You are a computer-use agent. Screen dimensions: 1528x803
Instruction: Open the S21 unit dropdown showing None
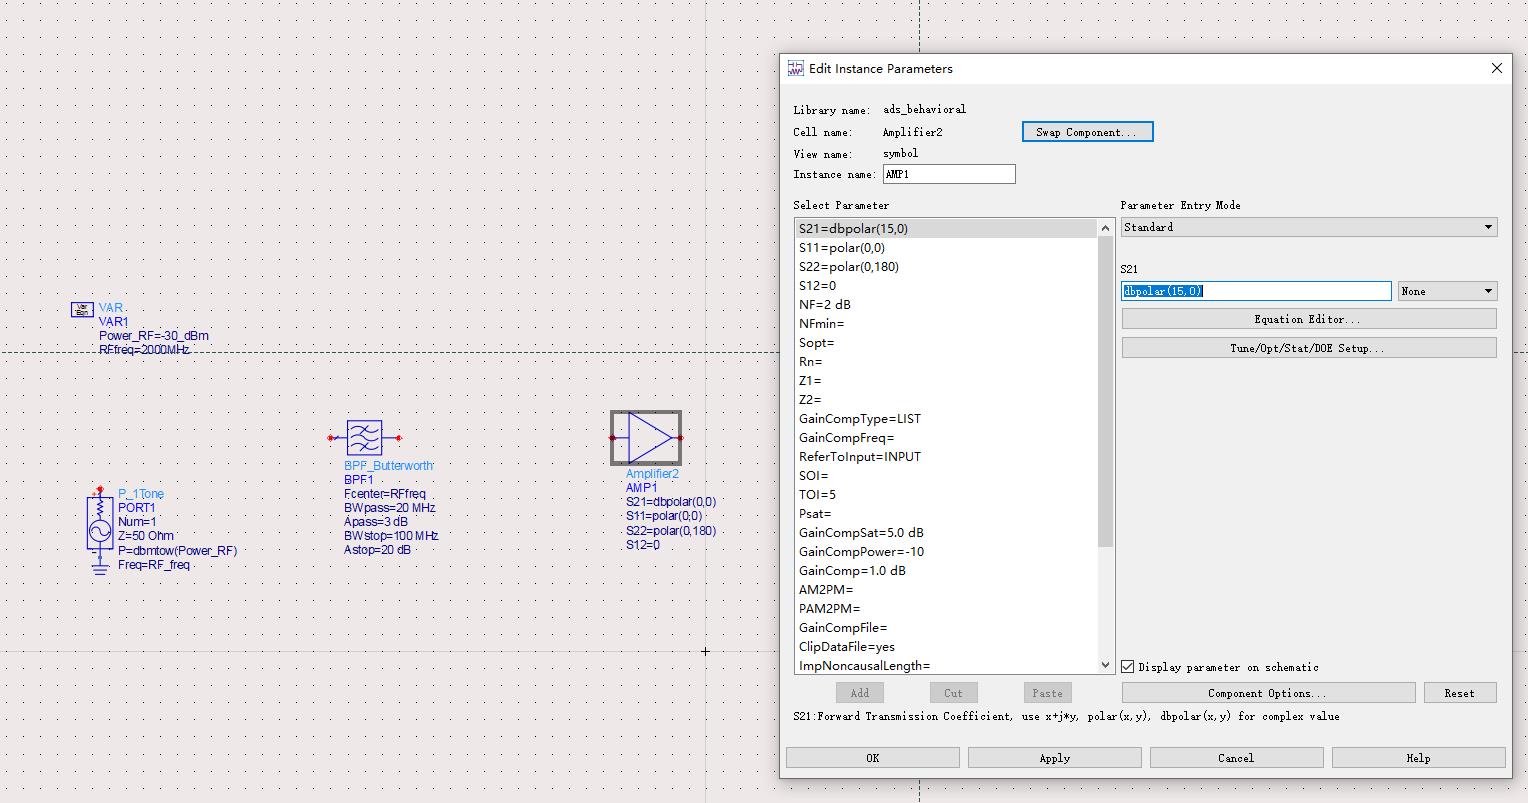[1447, 291]
